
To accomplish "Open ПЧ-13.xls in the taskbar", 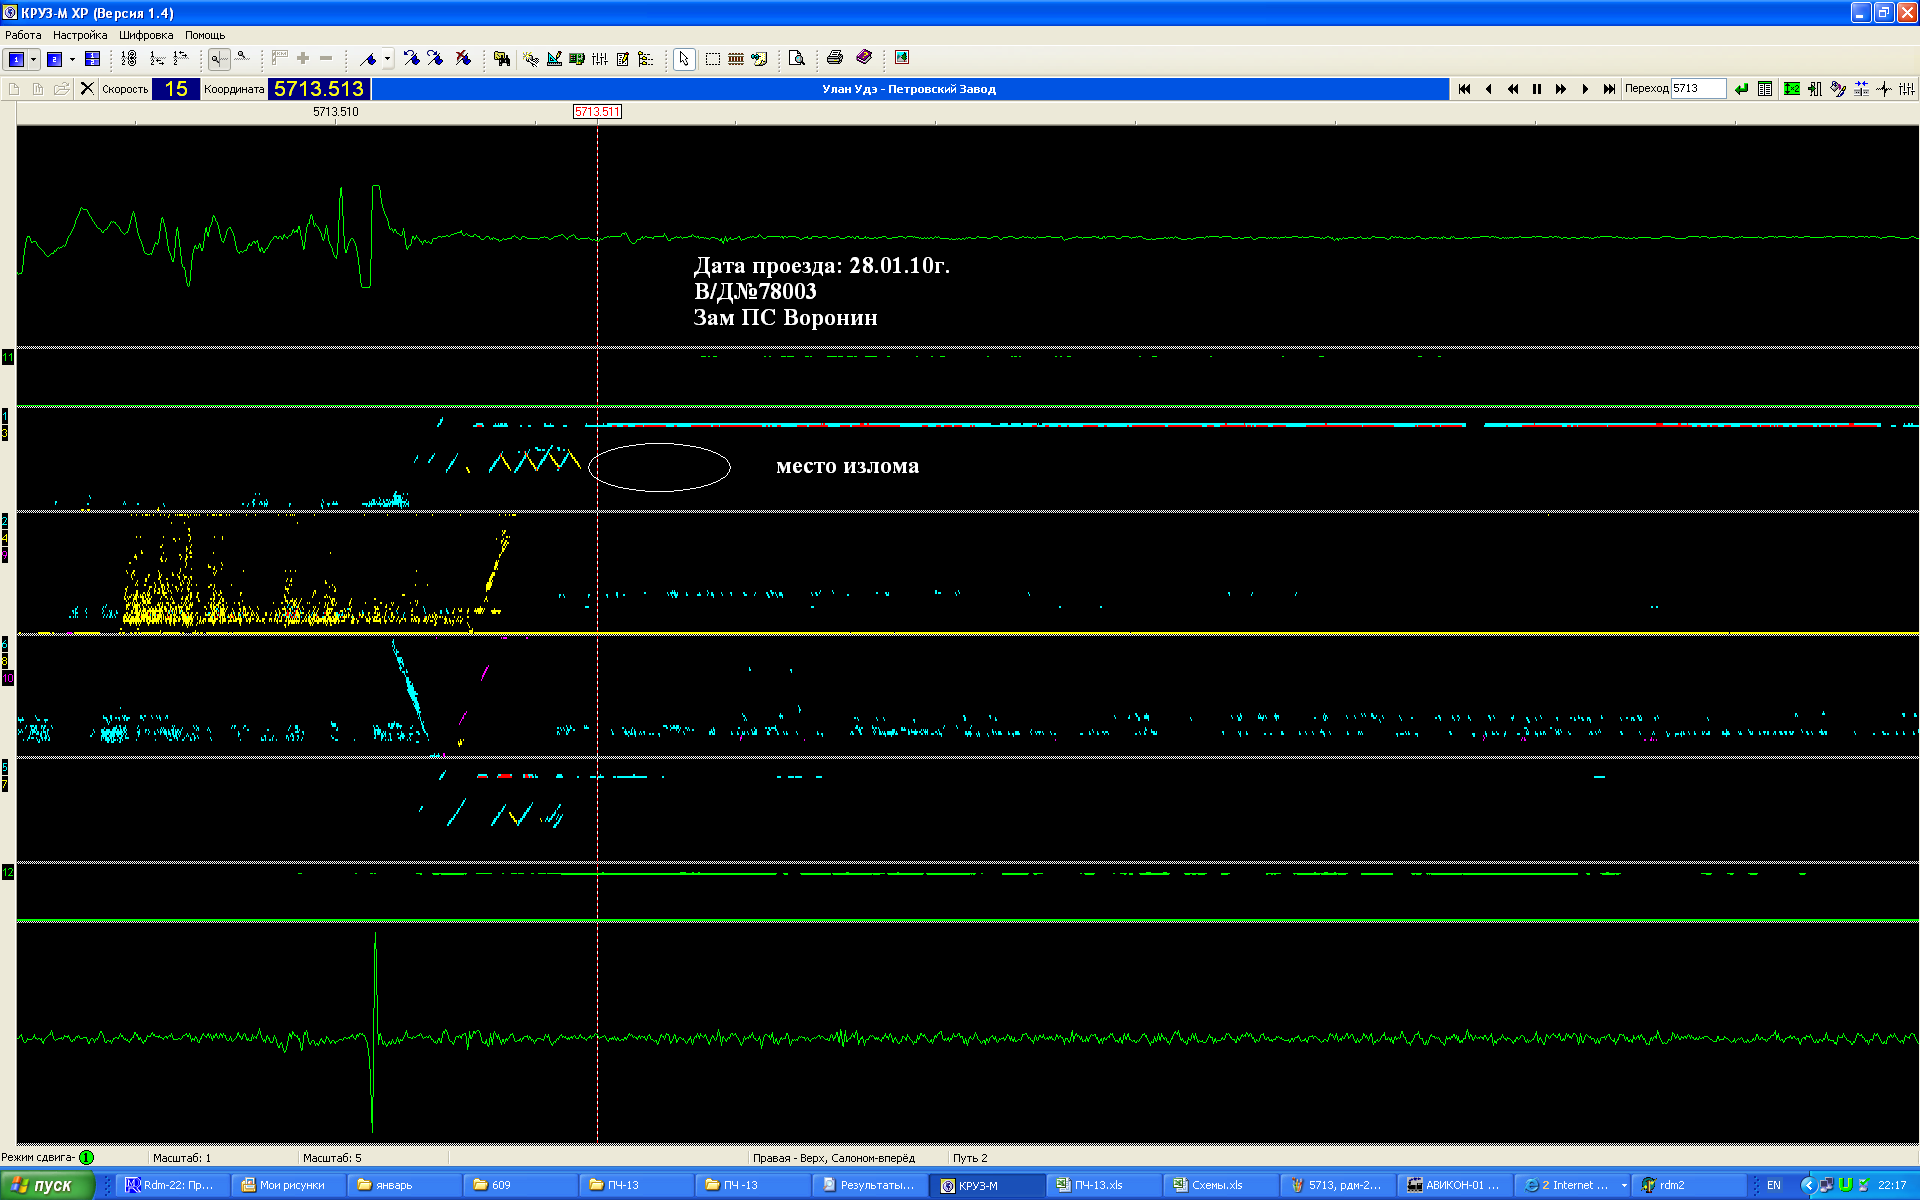I will click(x=1102, y=1185).
